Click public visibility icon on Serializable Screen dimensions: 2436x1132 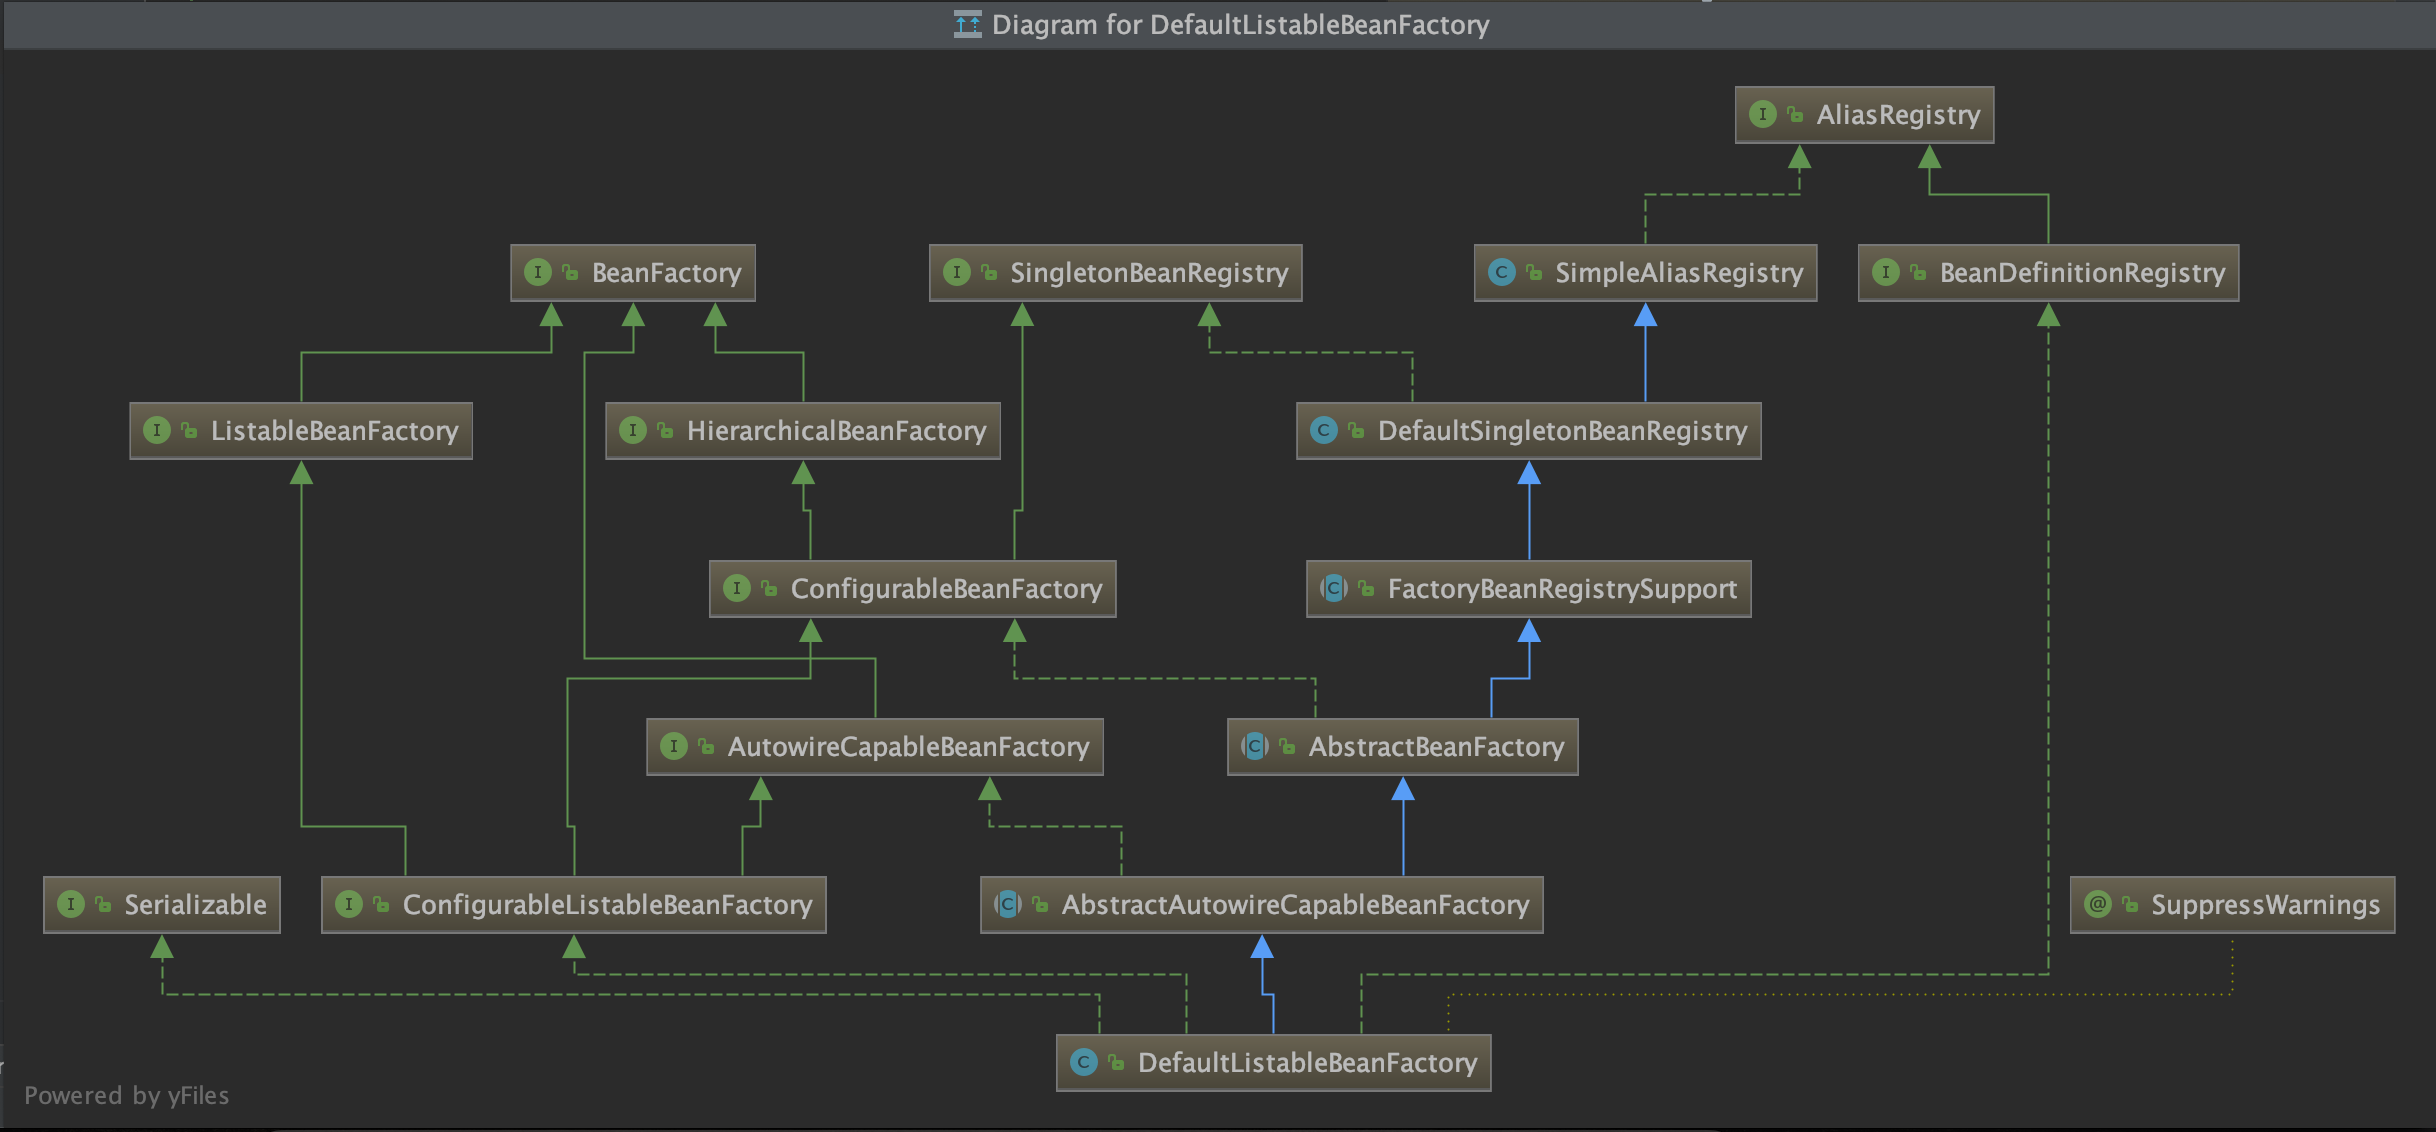point(103,905)
